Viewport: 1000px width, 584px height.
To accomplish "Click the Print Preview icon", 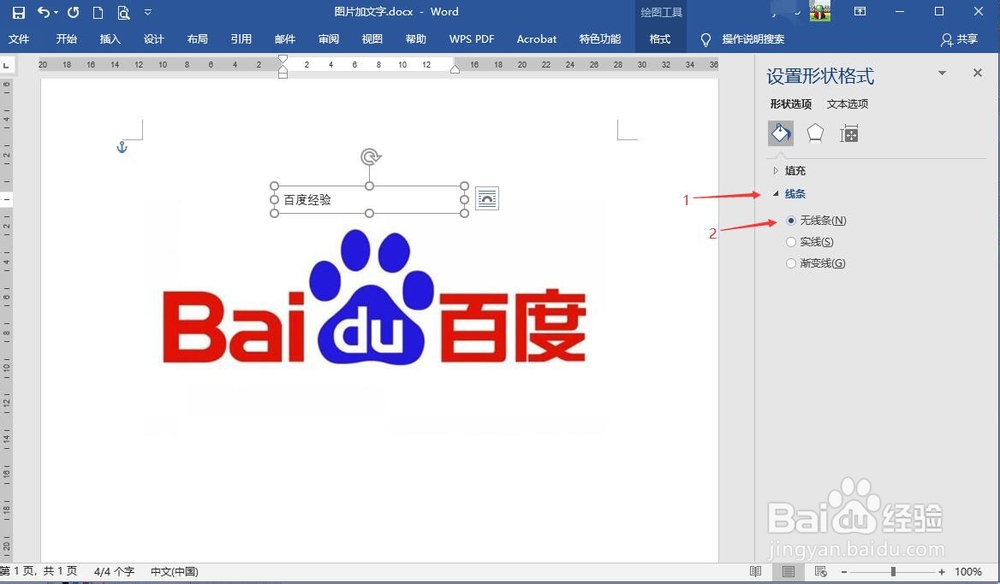I will (x=123, y=12).
